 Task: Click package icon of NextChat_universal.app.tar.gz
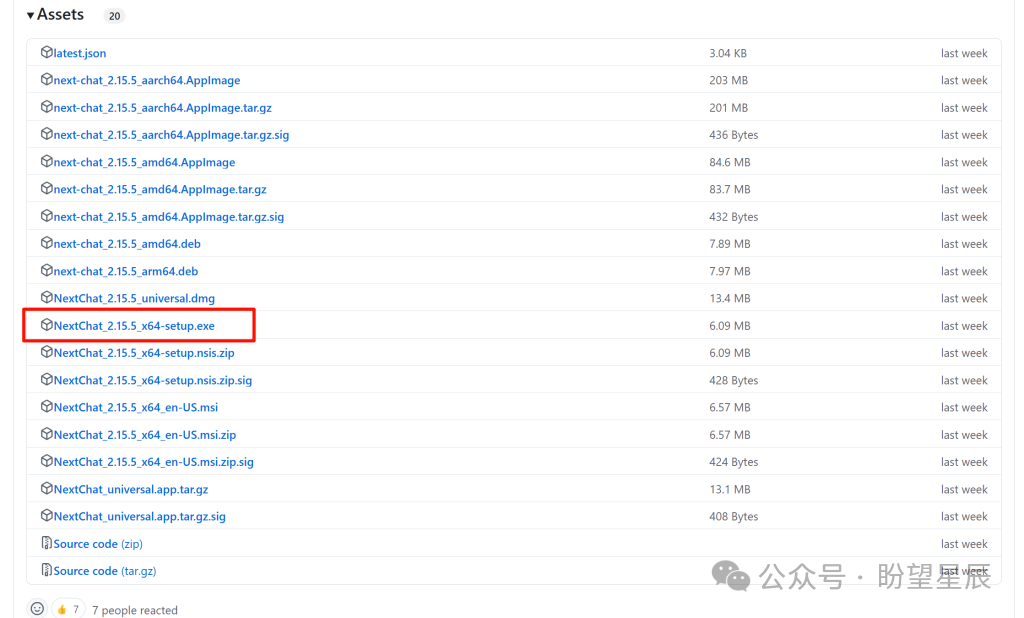pyautogui.click(x=46, y=488)
